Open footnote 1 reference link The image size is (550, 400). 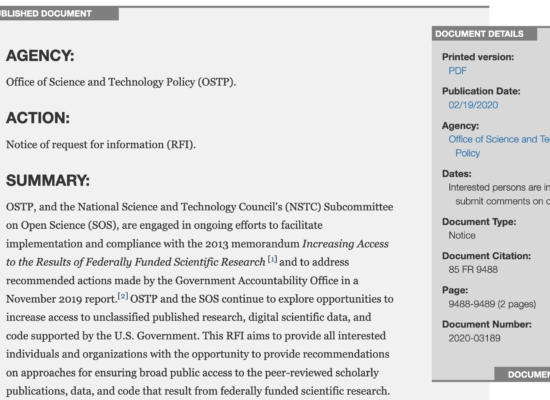pyautogui.click(x=273, y=260)
